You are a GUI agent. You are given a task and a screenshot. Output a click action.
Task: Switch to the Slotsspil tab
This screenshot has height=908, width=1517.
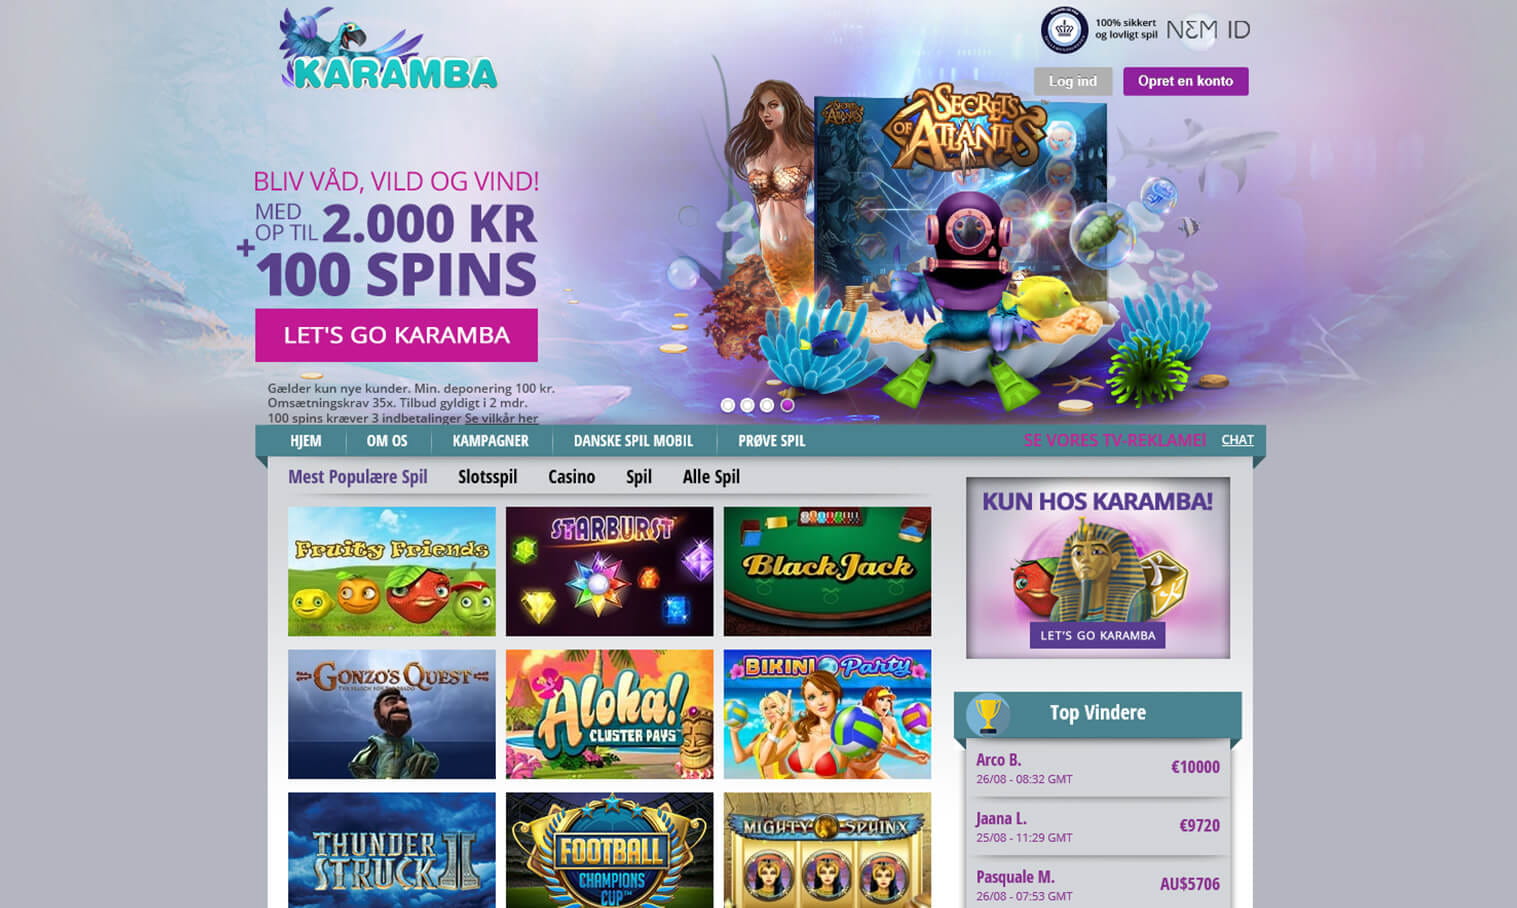coord(487,477)
